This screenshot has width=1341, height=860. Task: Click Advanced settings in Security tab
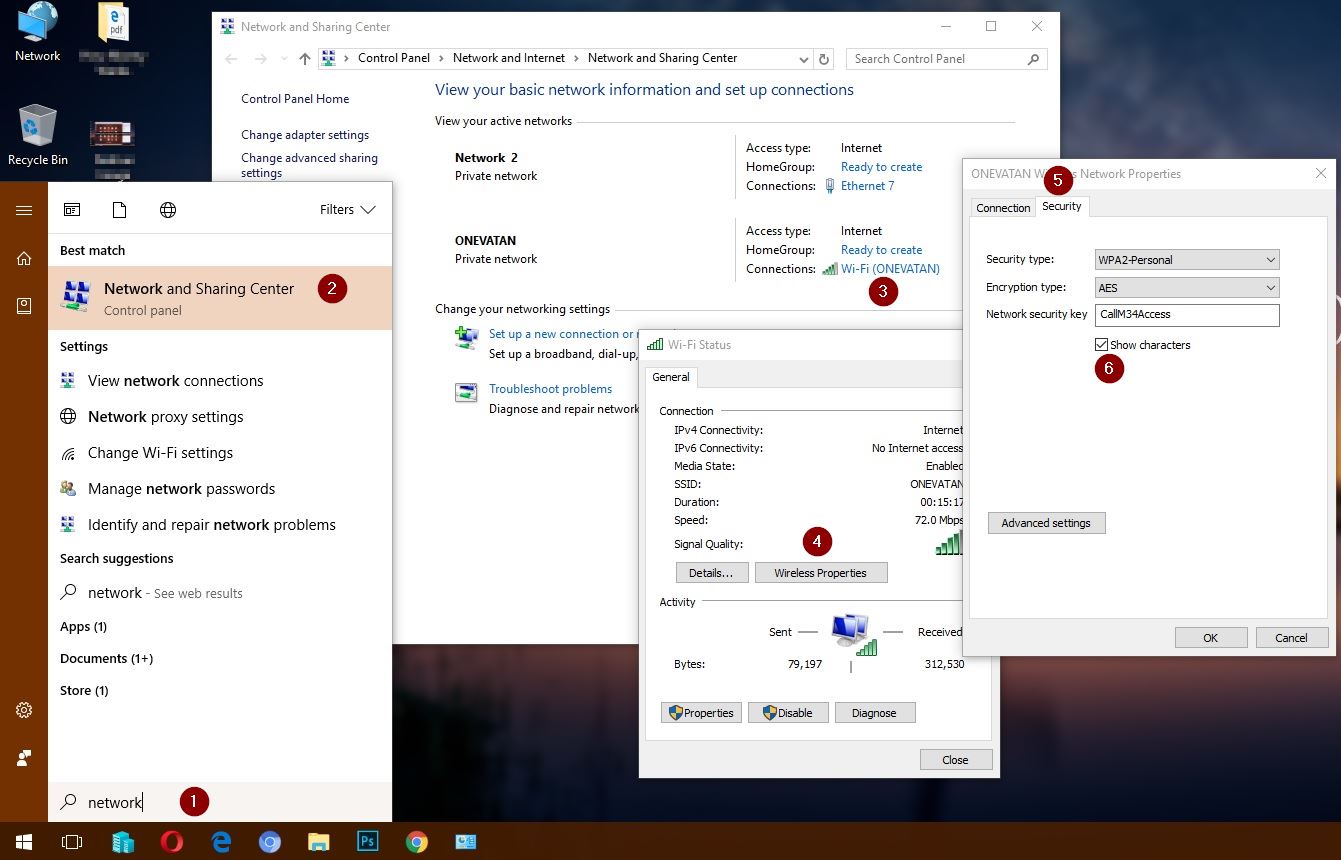pos(1046,523)
